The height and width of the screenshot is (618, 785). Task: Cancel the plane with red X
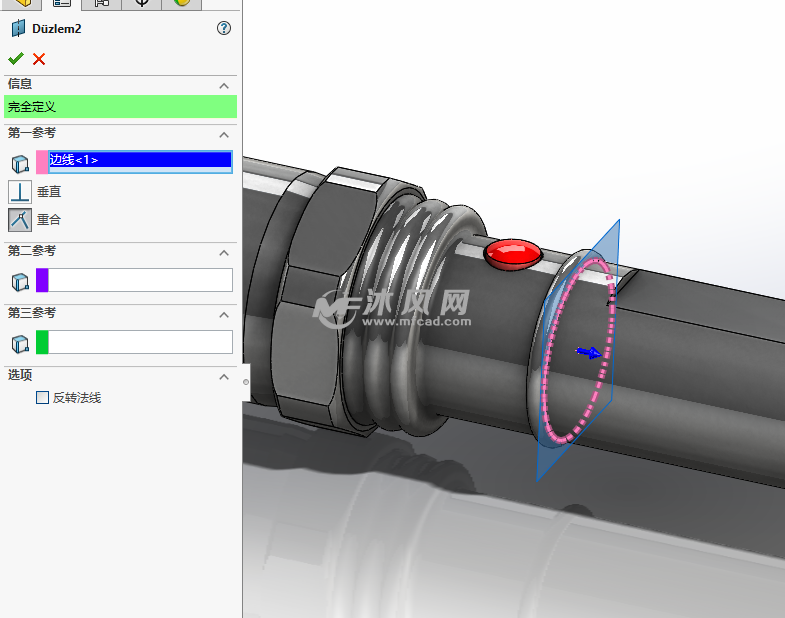pos(39,59)
